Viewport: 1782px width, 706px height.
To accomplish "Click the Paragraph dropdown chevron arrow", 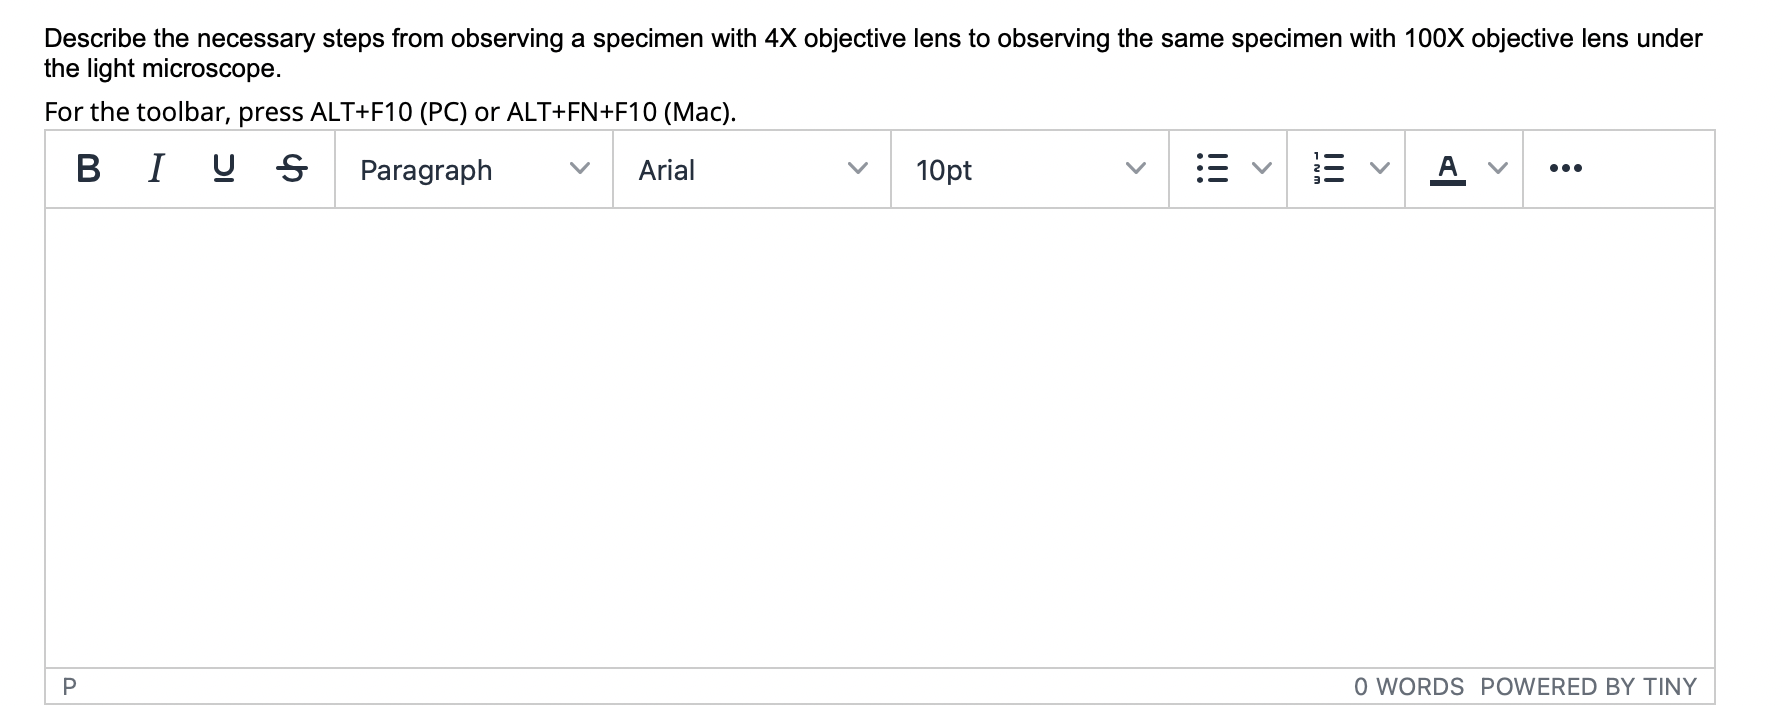I will click(579, 170).
